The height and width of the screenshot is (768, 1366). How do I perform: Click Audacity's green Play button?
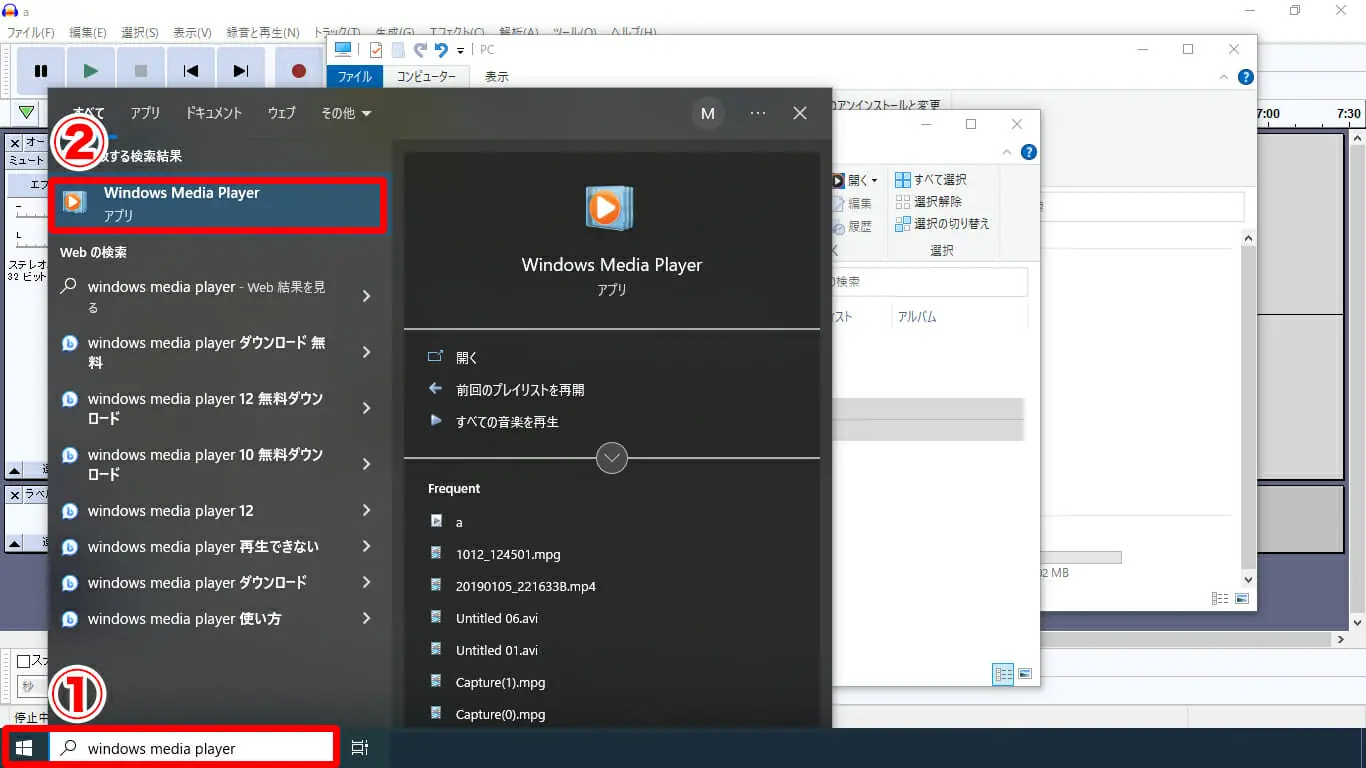91,71
